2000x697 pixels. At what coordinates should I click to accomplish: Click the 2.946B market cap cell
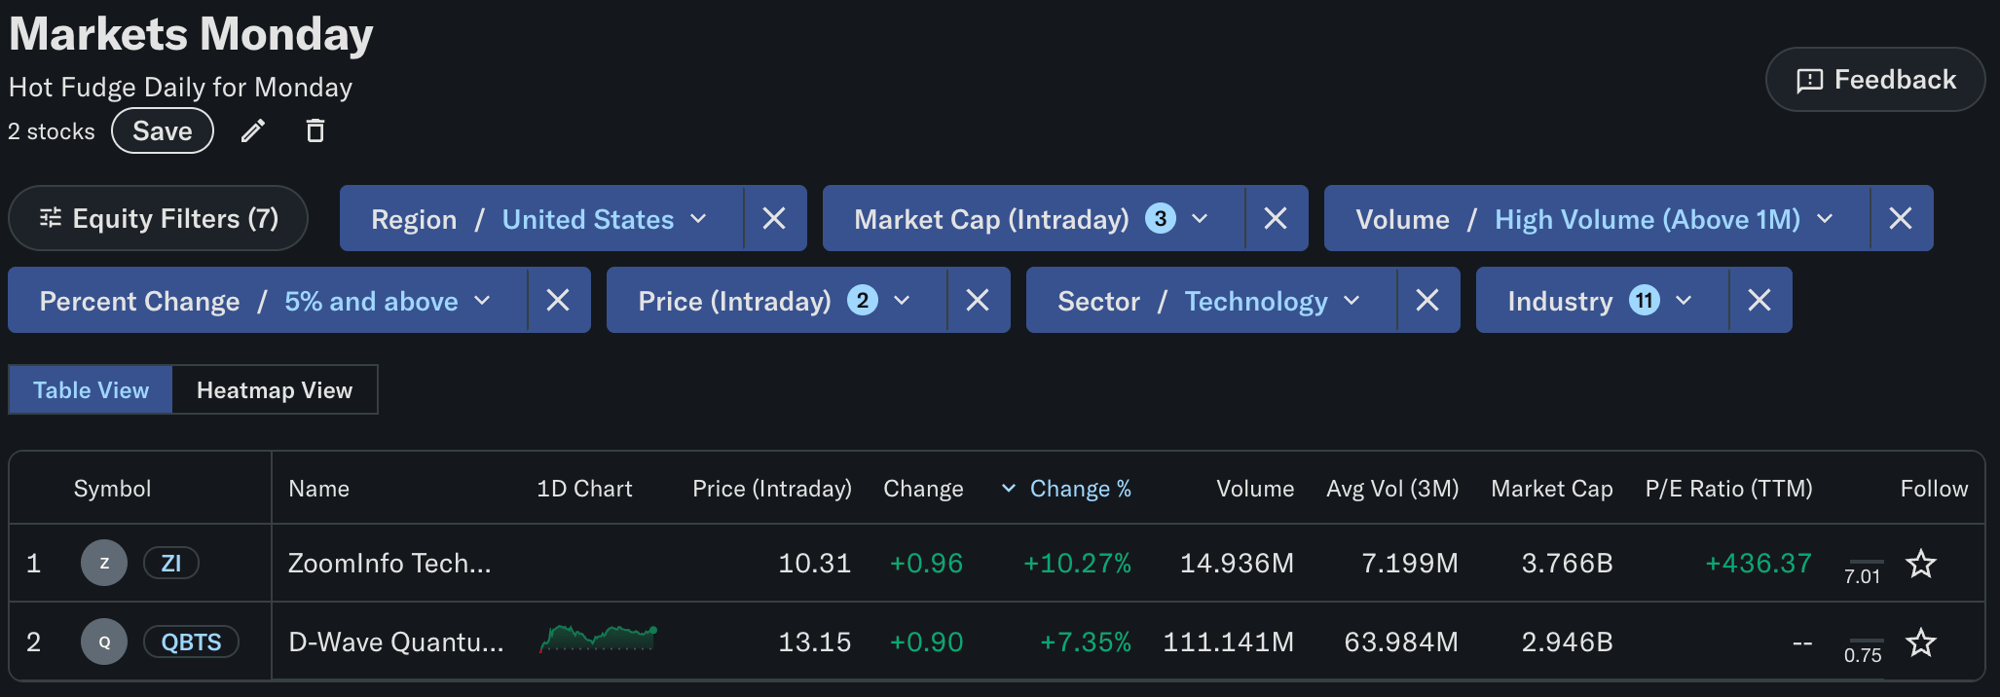pyautogui.click(x=1567, y=642)
